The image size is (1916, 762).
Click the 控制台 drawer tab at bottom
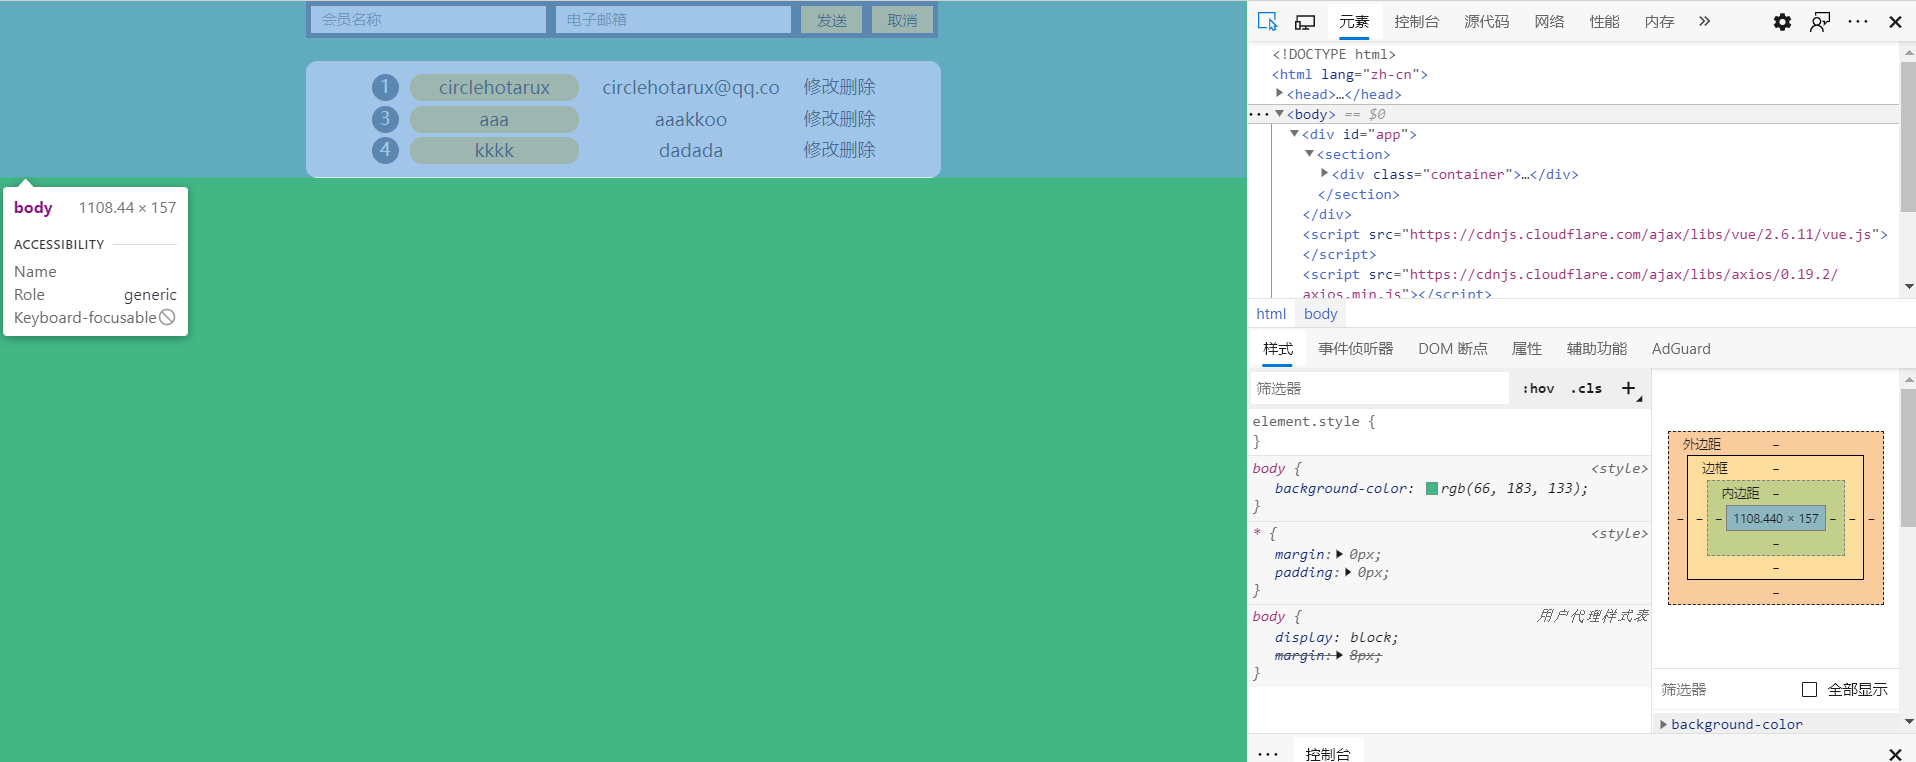pyautogui.click(x=1328, y=753)
